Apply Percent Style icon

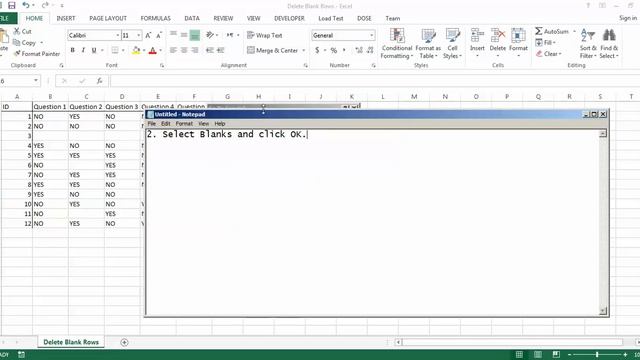[x=334, y=50]
